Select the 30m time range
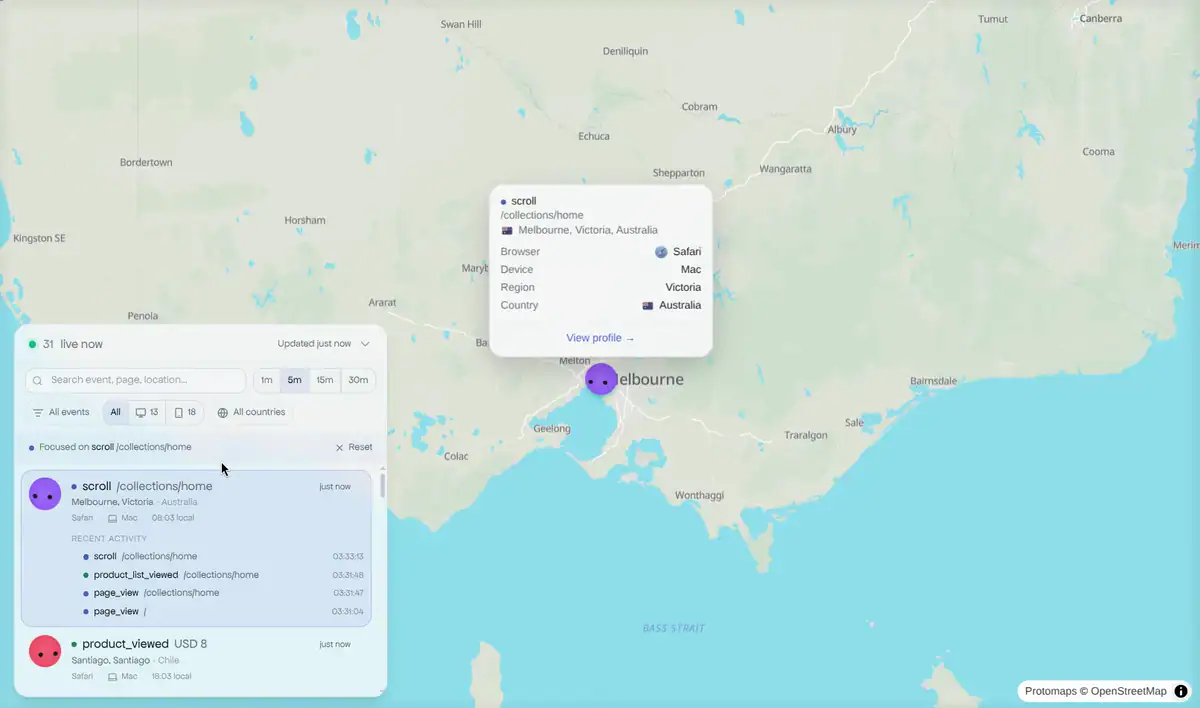 (358, 380)
